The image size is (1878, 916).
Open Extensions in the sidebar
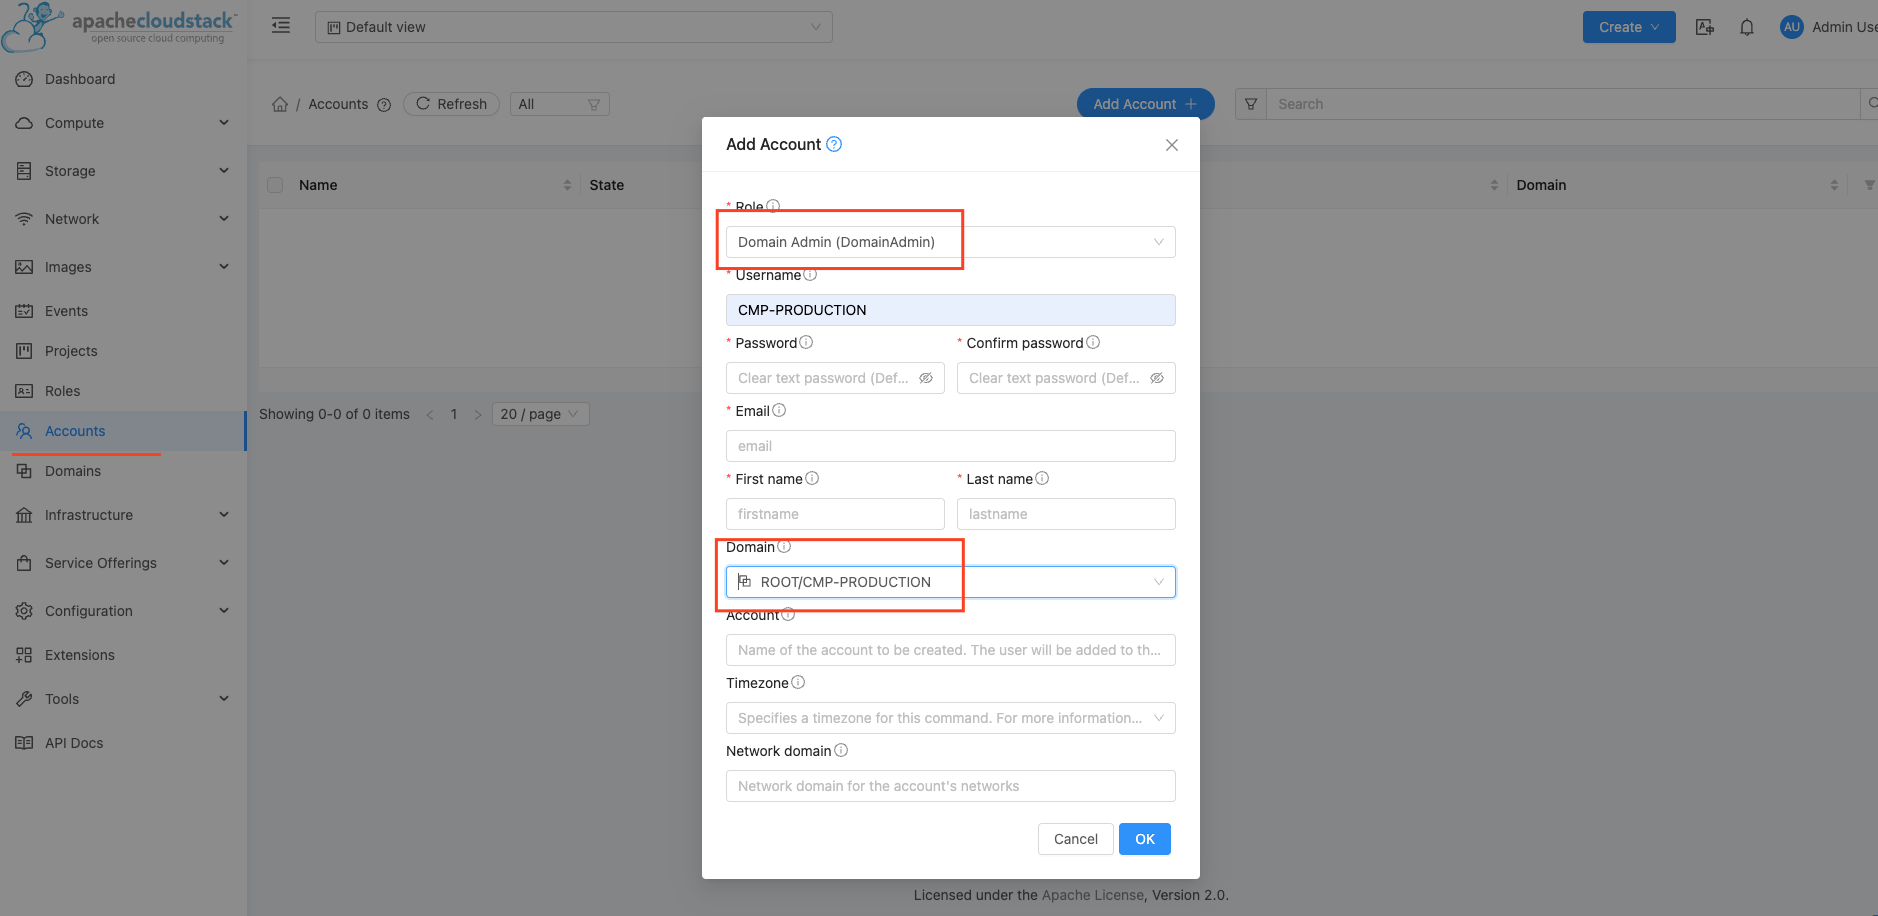(123, 655)
